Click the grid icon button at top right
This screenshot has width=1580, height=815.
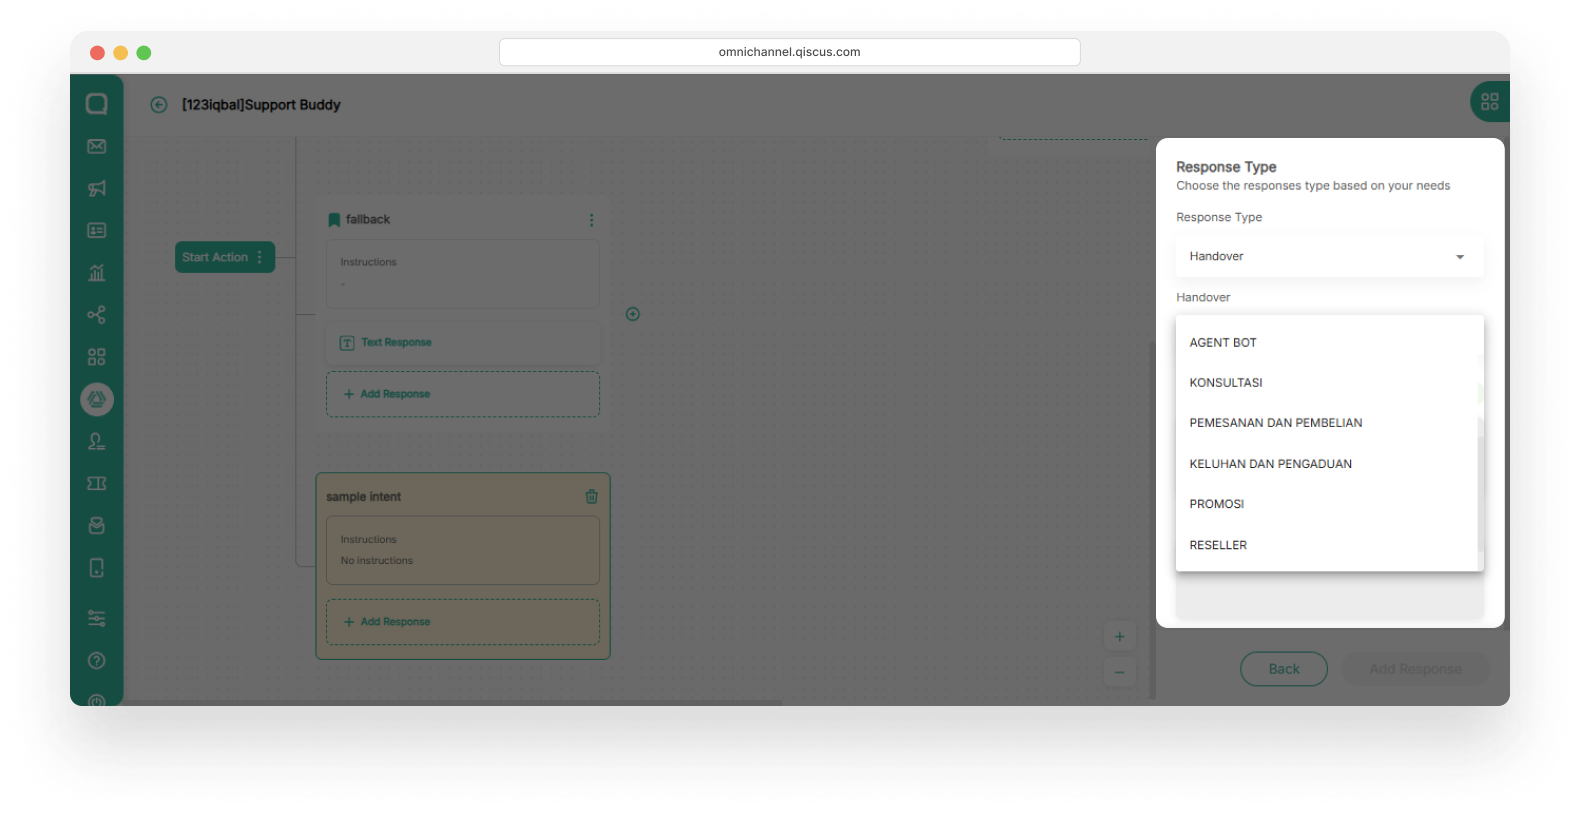click(1490, 102)
